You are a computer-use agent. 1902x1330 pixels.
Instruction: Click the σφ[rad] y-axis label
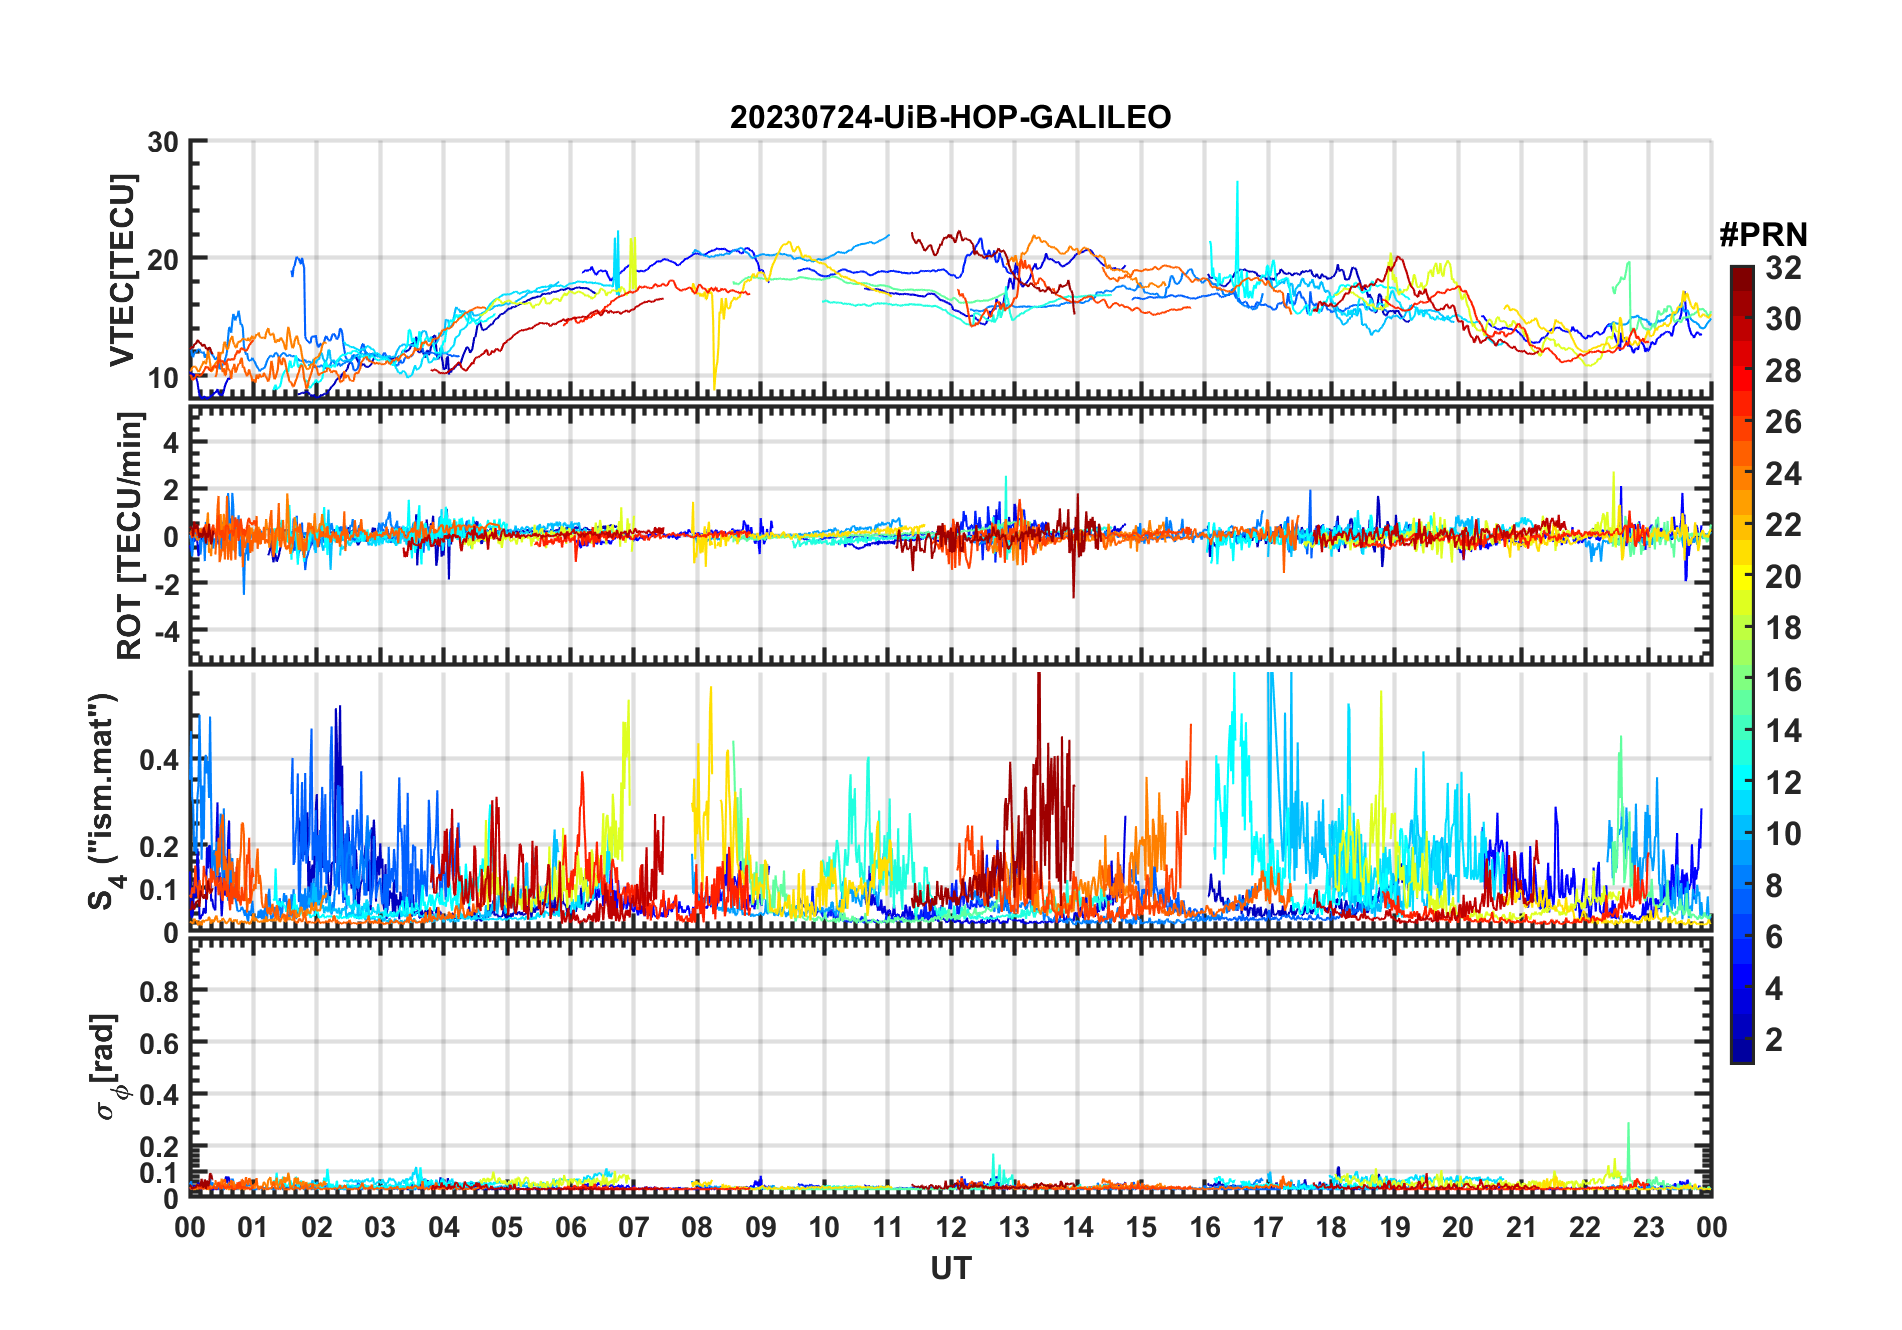coord(107,1067)
